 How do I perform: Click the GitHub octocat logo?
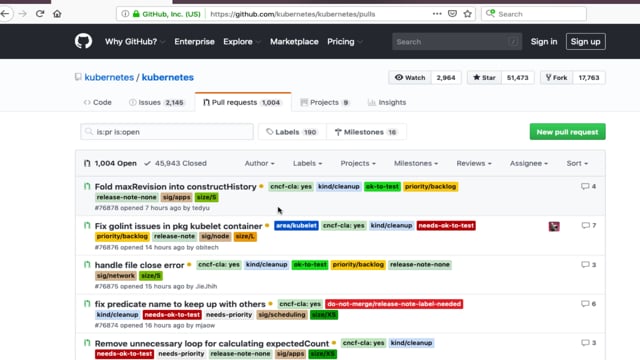(x=83, y=41)
